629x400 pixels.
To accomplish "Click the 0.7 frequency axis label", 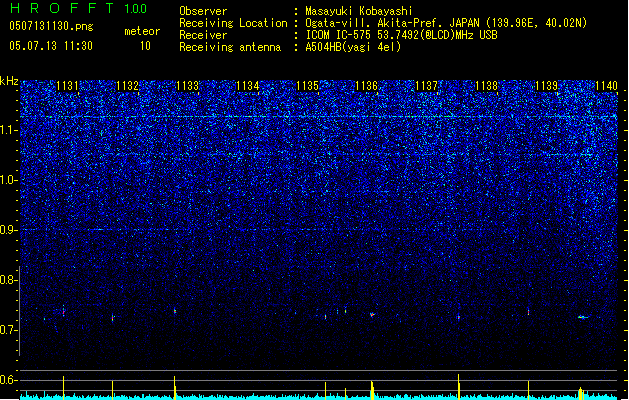I will click(8, 330).
